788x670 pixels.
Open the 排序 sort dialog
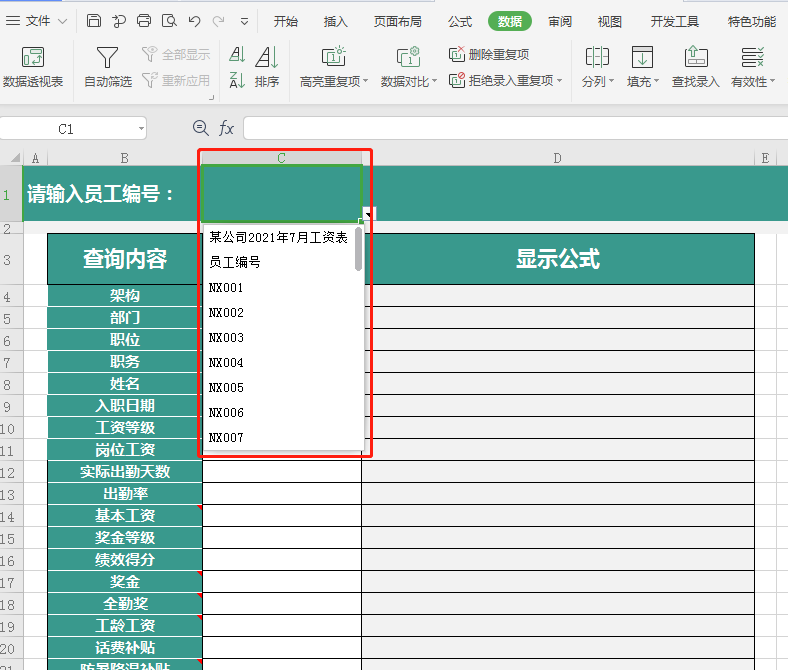(x=266, y=67)
